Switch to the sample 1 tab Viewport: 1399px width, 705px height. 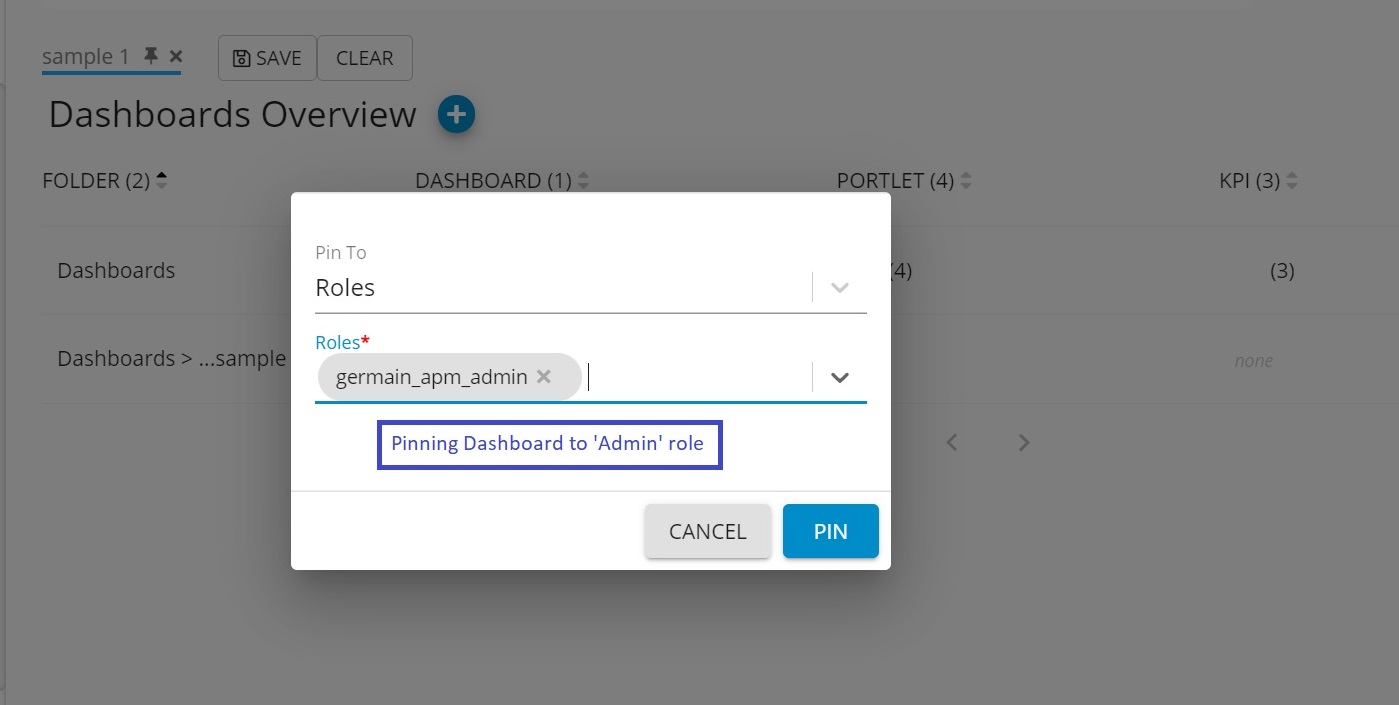coord(86,57)
